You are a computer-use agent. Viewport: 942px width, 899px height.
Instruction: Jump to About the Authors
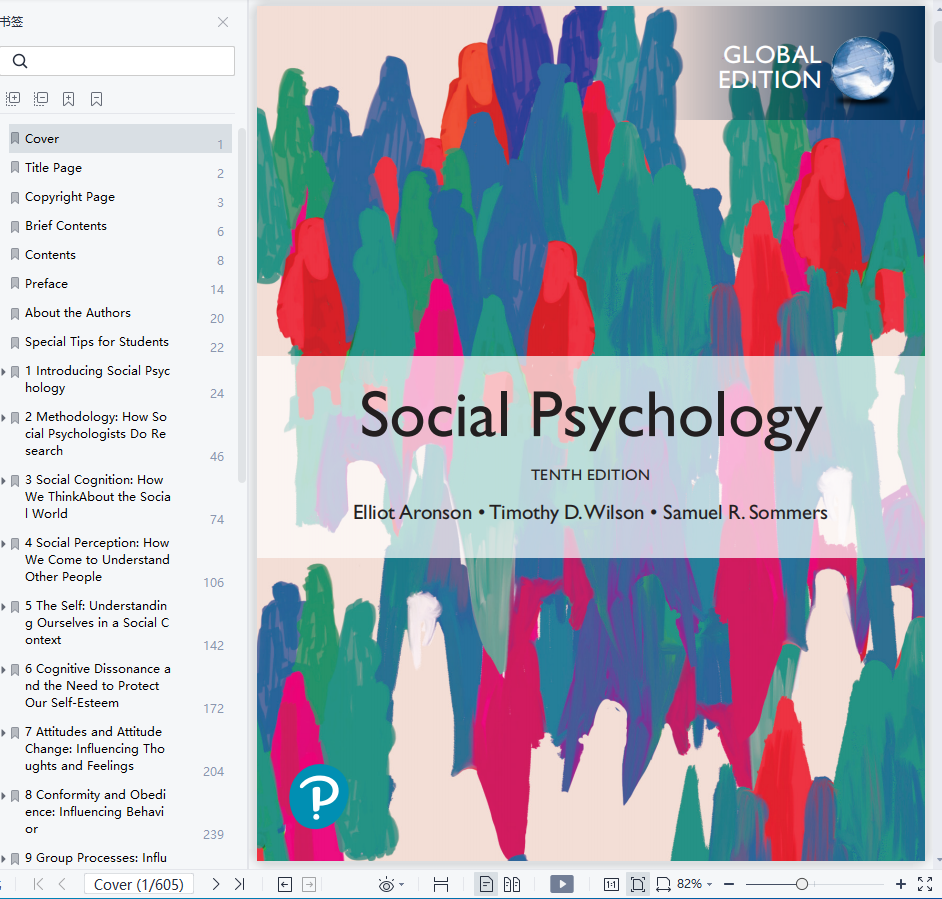click(120, 312)
